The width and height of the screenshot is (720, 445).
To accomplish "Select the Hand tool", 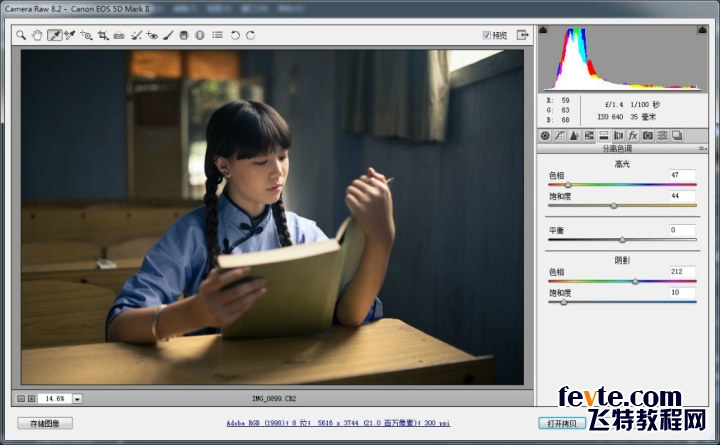I will coord(37,35).
